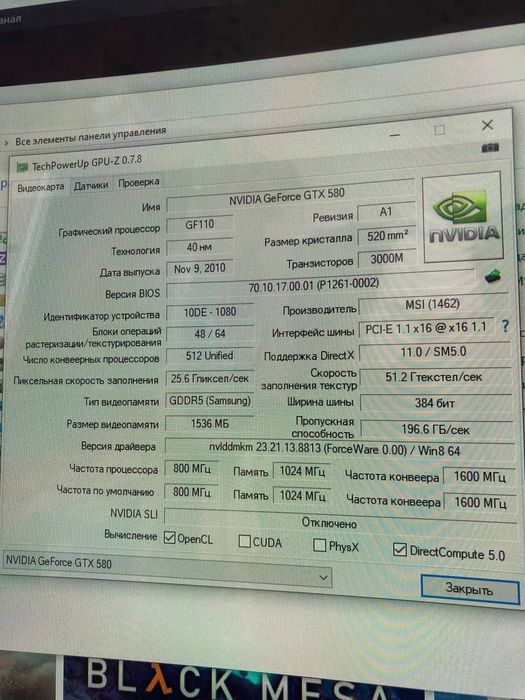
Task: Click NVIDIA SLI status Отключено
Action: click(x=341, y=522)
